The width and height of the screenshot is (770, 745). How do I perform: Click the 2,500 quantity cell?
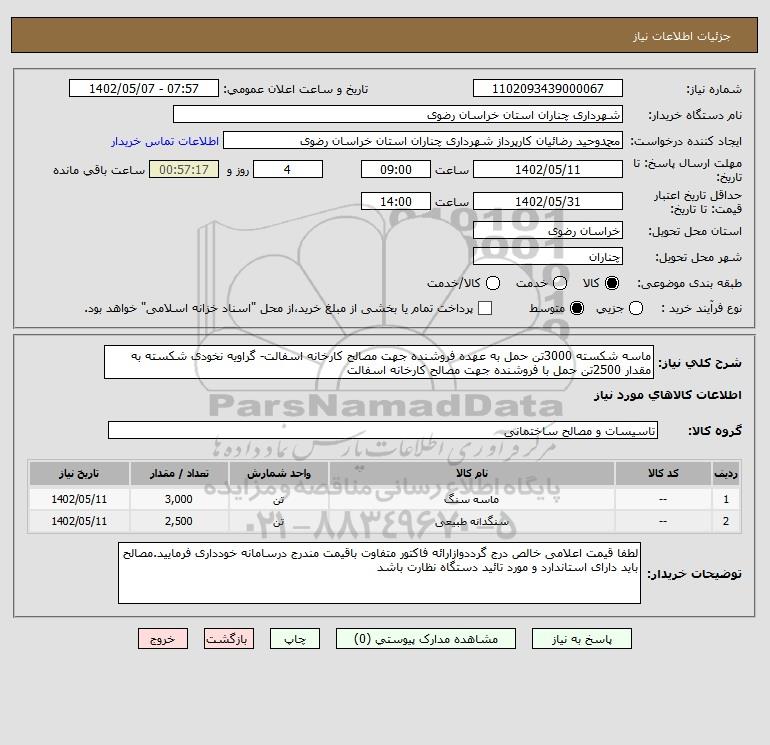click(x=179, y=521)
